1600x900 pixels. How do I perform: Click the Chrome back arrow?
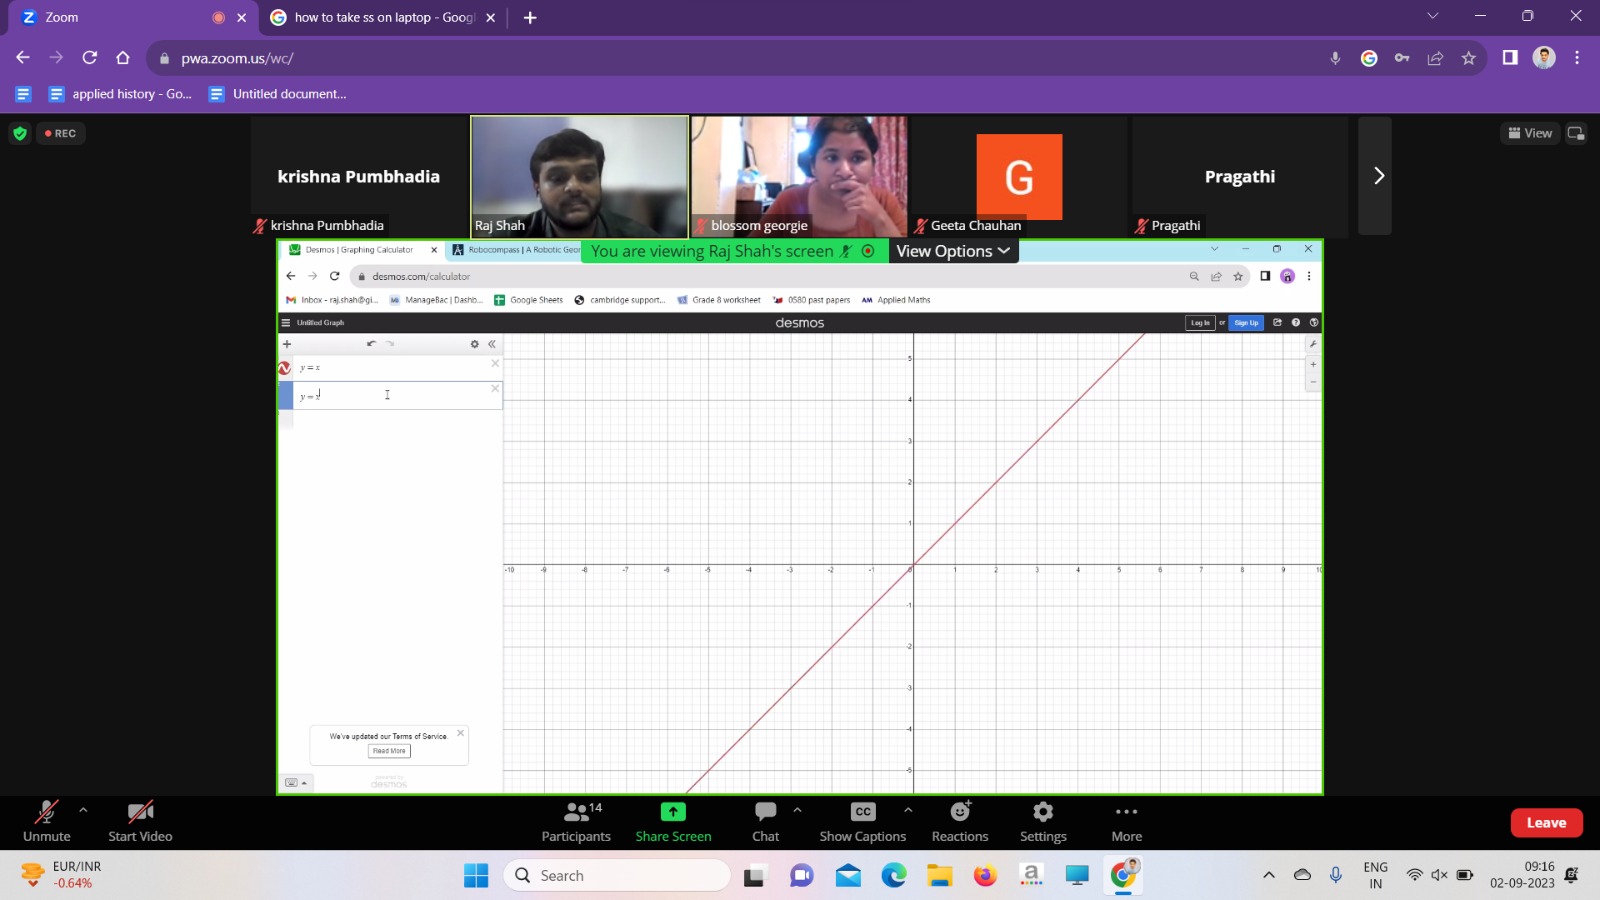[23, 58]
